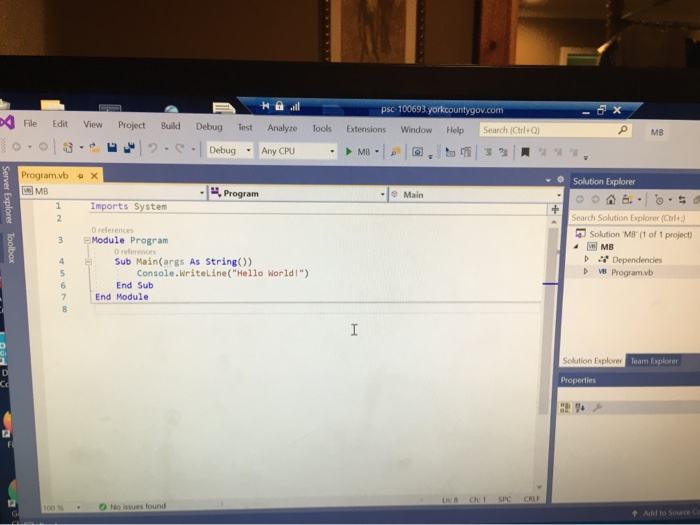Image resolution: width=700 pixels, height=525 pixels.
Task: Open the Build menu
Action: pyautogui.click(x=171, y=126)
